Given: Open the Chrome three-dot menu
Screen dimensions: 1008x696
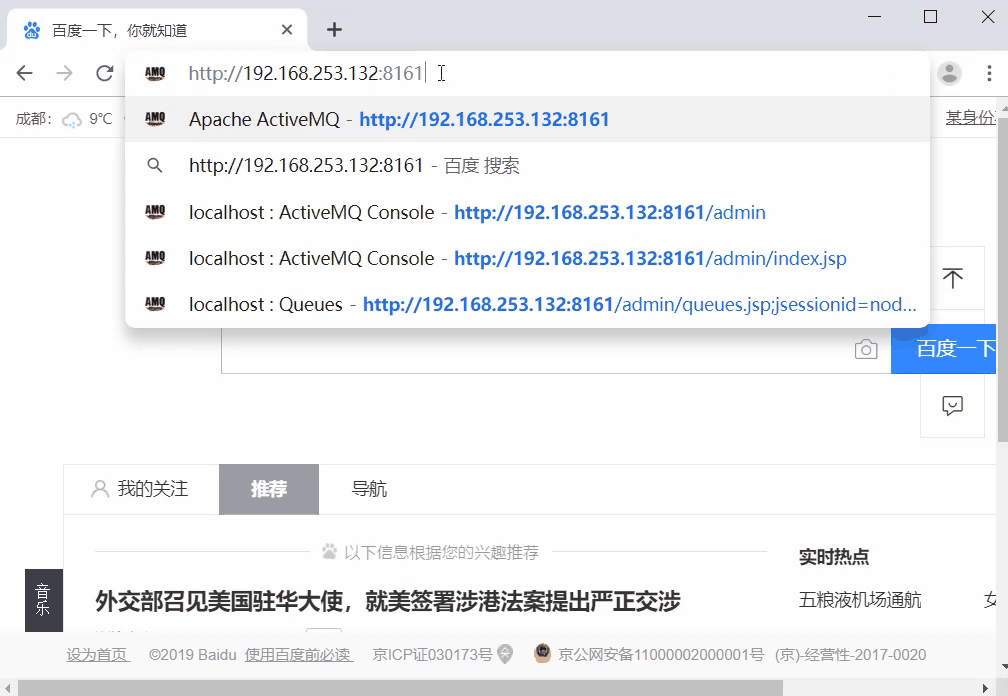Looking at the screenshot, I should [x=989, y=73].
